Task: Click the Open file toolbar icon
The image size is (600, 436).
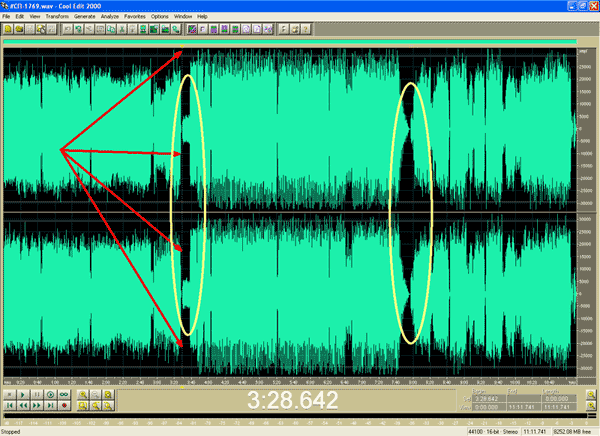Action: click(x=21, y=29)
